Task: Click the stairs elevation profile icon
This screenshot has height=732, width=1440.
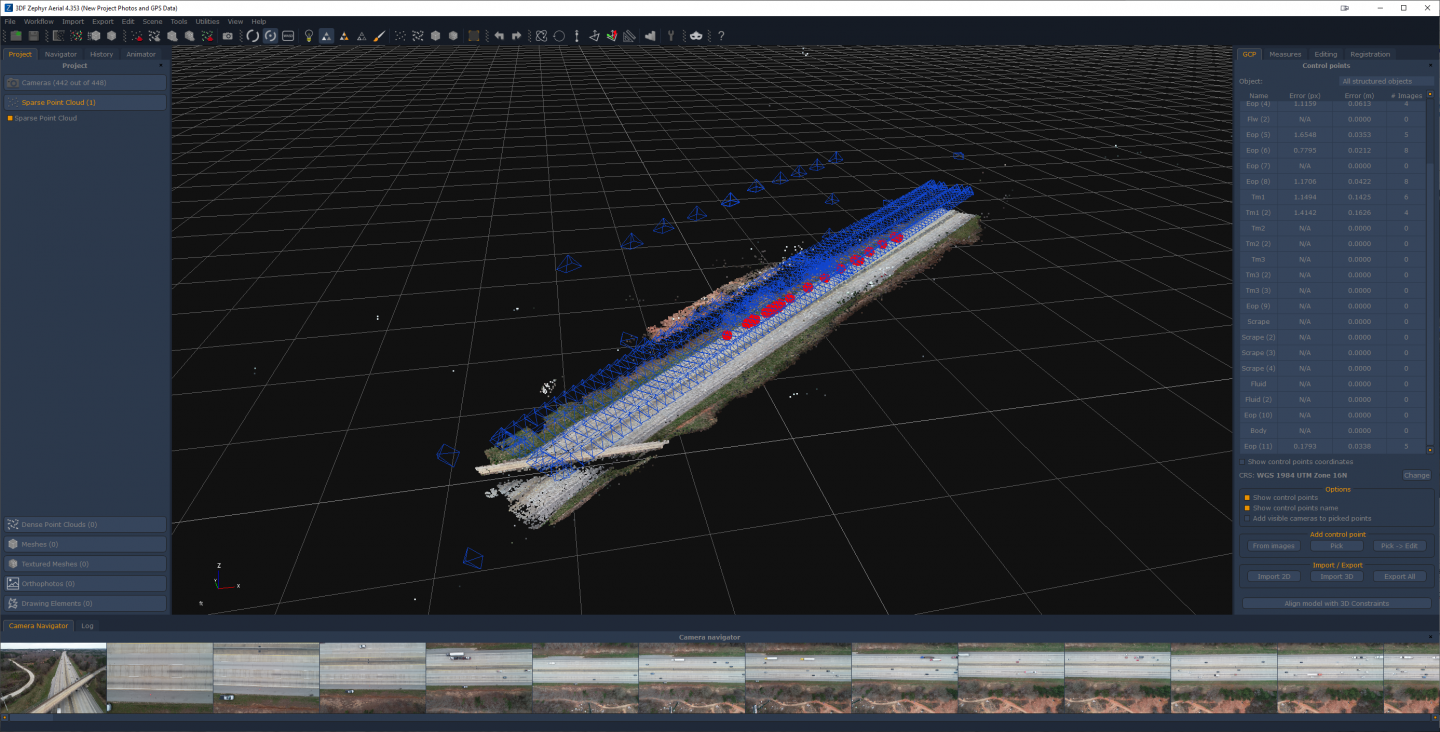Action: pyautogui.click(x=650, y=36)
